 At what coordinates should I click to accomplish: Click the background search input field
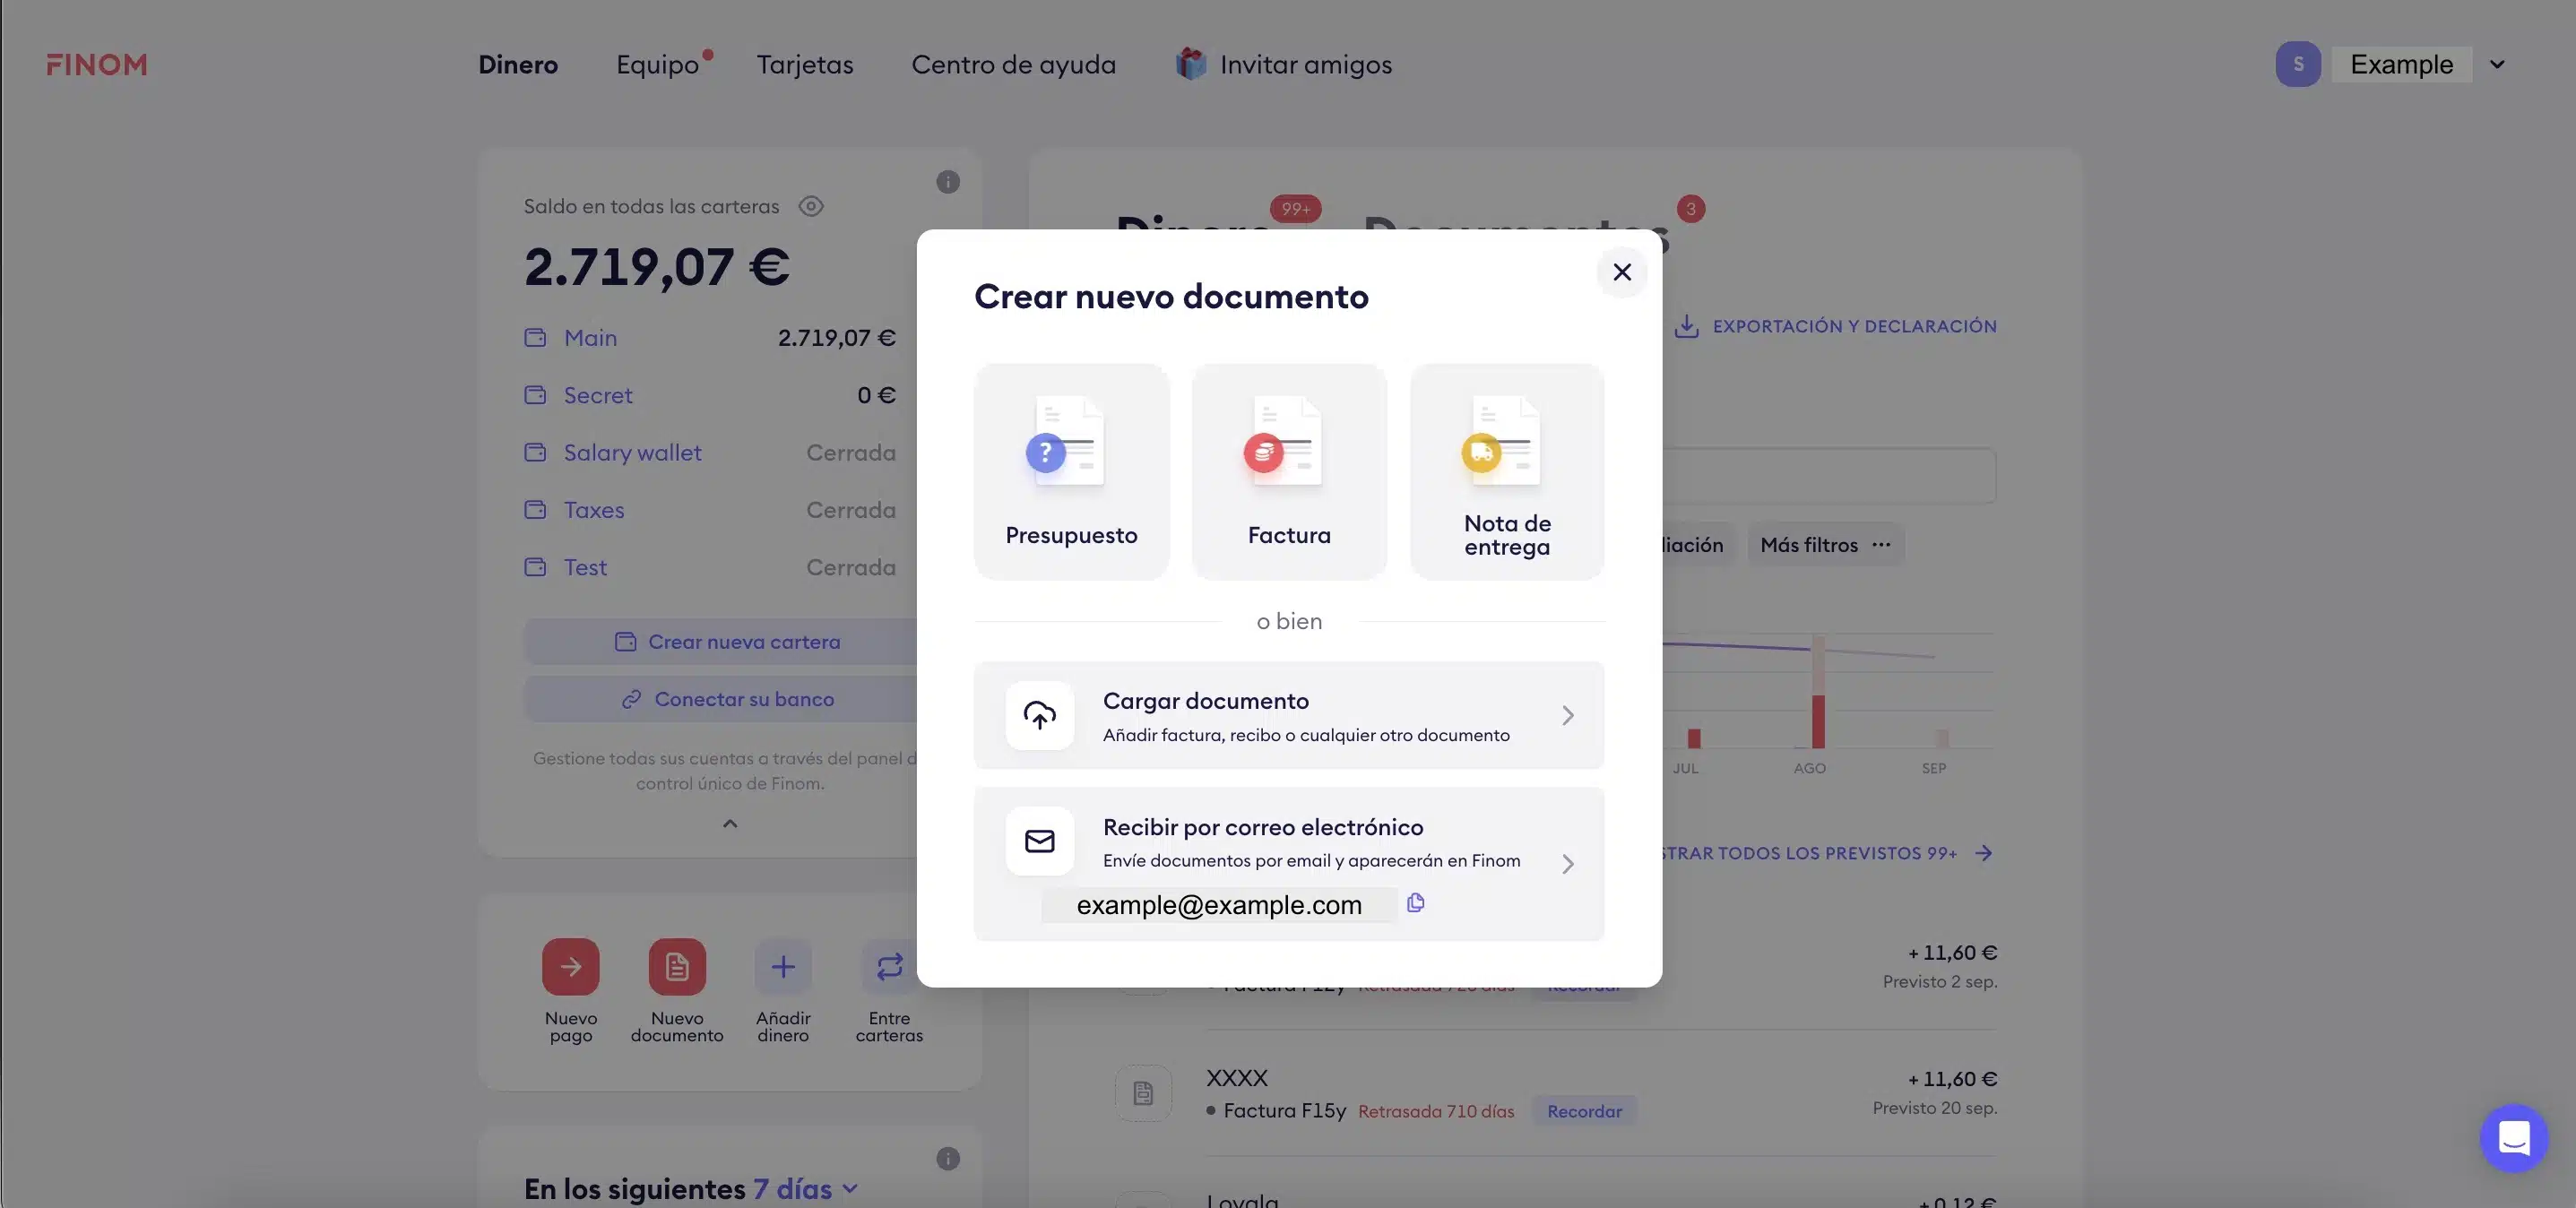pos(1829,476)
